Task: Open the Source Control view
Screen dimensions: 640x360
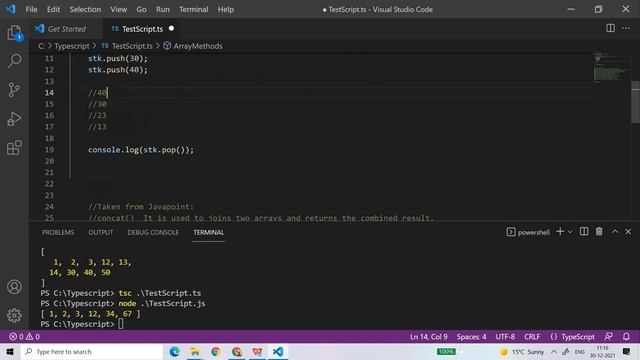Action: (x=14, y=90)
